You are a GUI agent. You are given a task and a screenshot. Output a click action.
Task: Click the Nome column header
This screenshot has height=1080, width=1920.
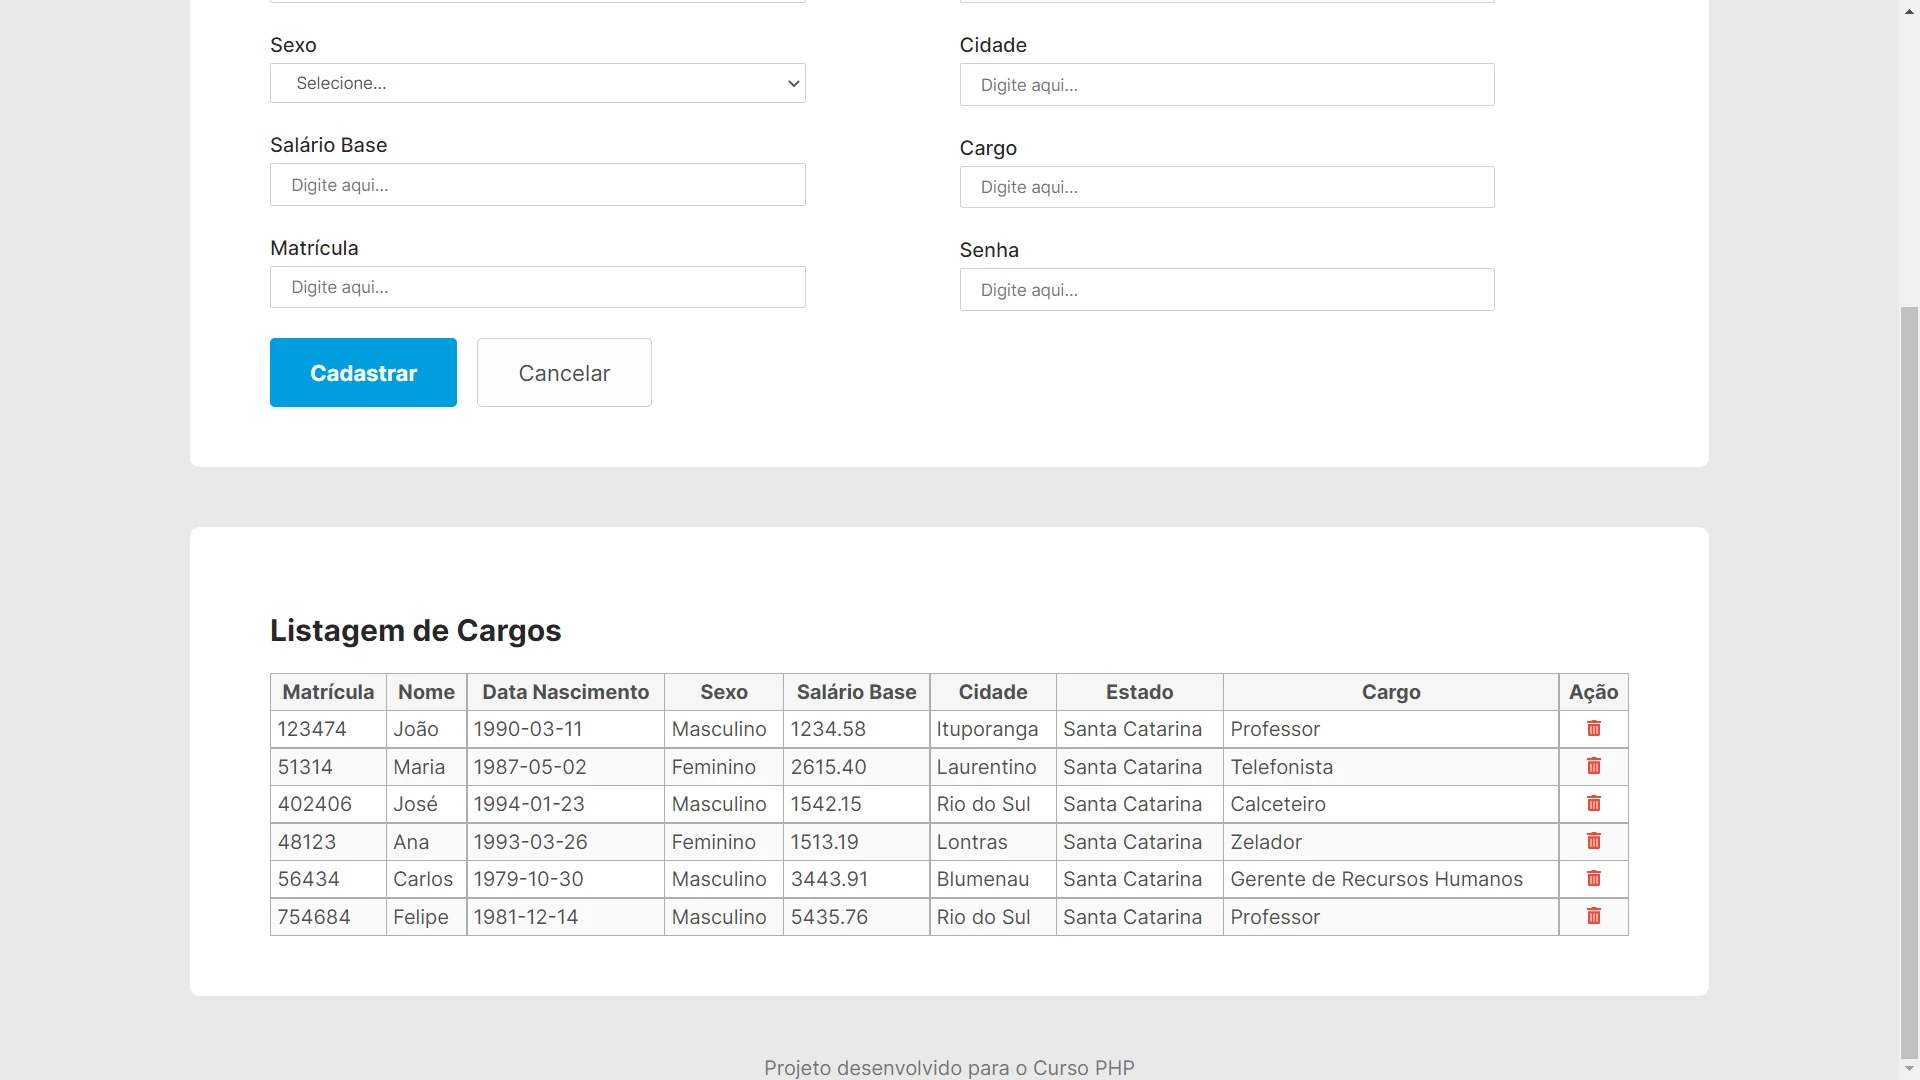(426, 692)
